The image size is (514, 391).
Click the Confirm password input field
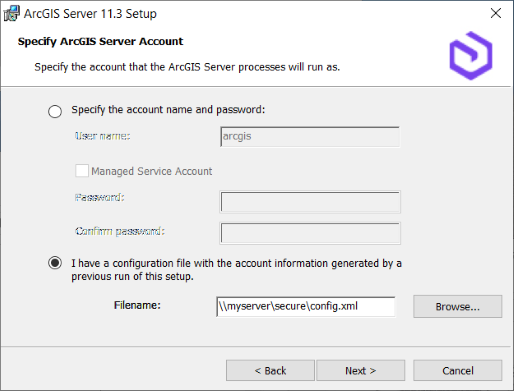(x=310, y=233)
